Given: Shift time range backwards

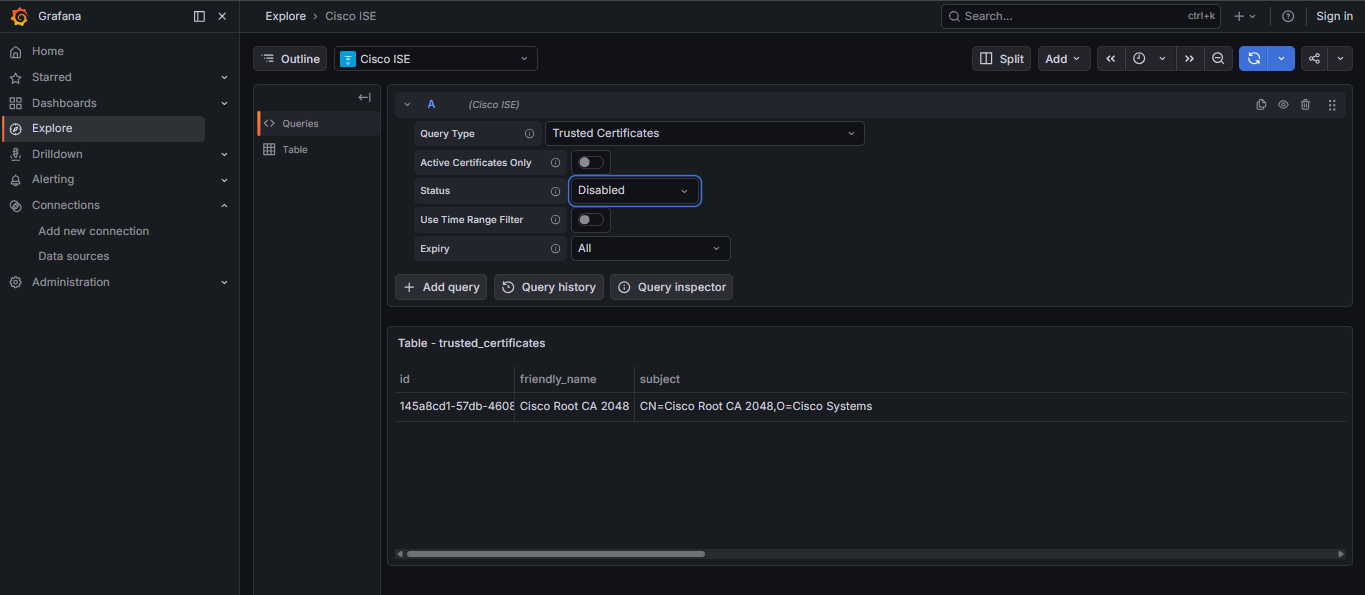Looking at the screenshot, I should coord(1110,59).
